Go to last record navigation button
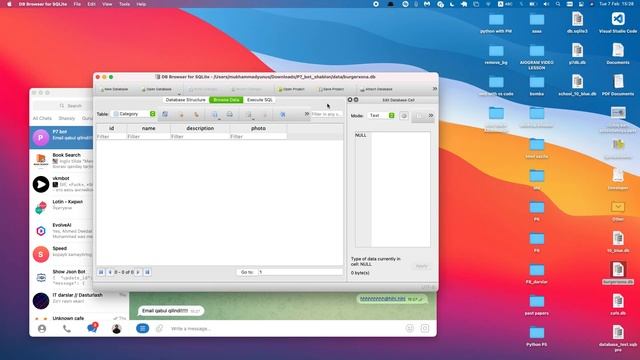Image resolution: width=640 pixels, height=360 pixels. coord(147,272)
